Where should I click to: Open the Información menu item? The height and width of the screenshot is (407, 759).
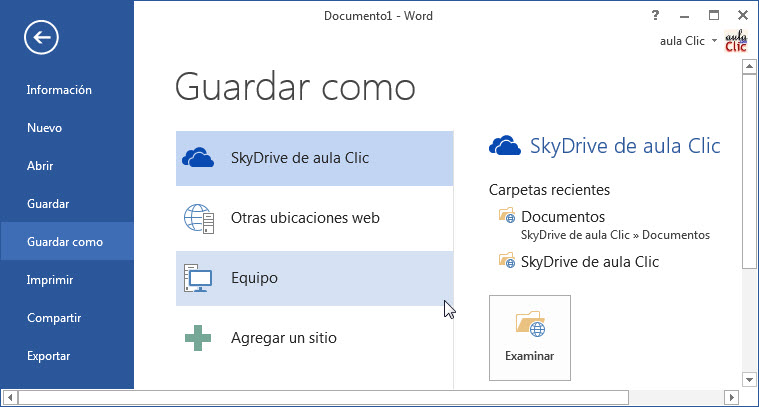(59, 90)
